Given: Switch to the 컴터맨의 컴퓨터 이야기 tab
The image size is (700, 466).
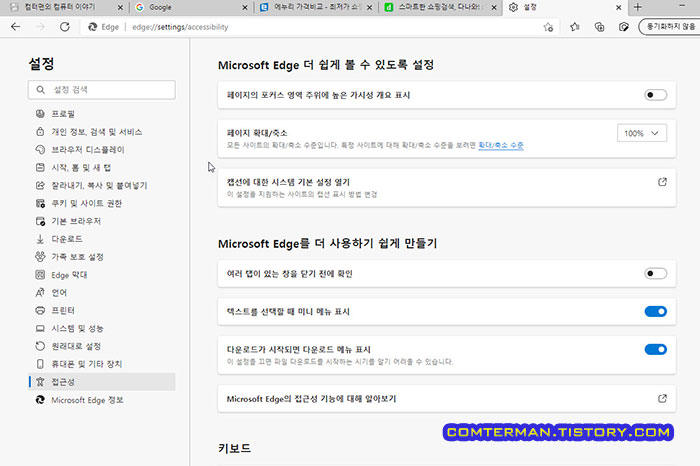Looking at the screenshot, I should coord(65,8).
